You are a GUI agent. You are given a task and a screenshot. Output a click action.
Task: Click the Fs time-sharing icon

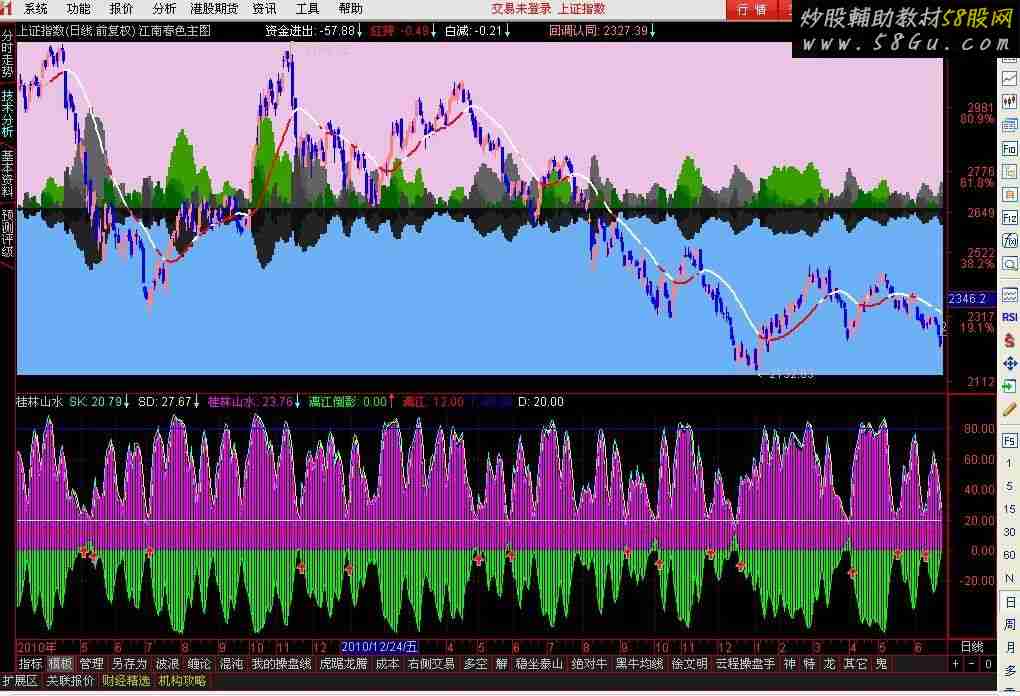[x=1009, y=440]
